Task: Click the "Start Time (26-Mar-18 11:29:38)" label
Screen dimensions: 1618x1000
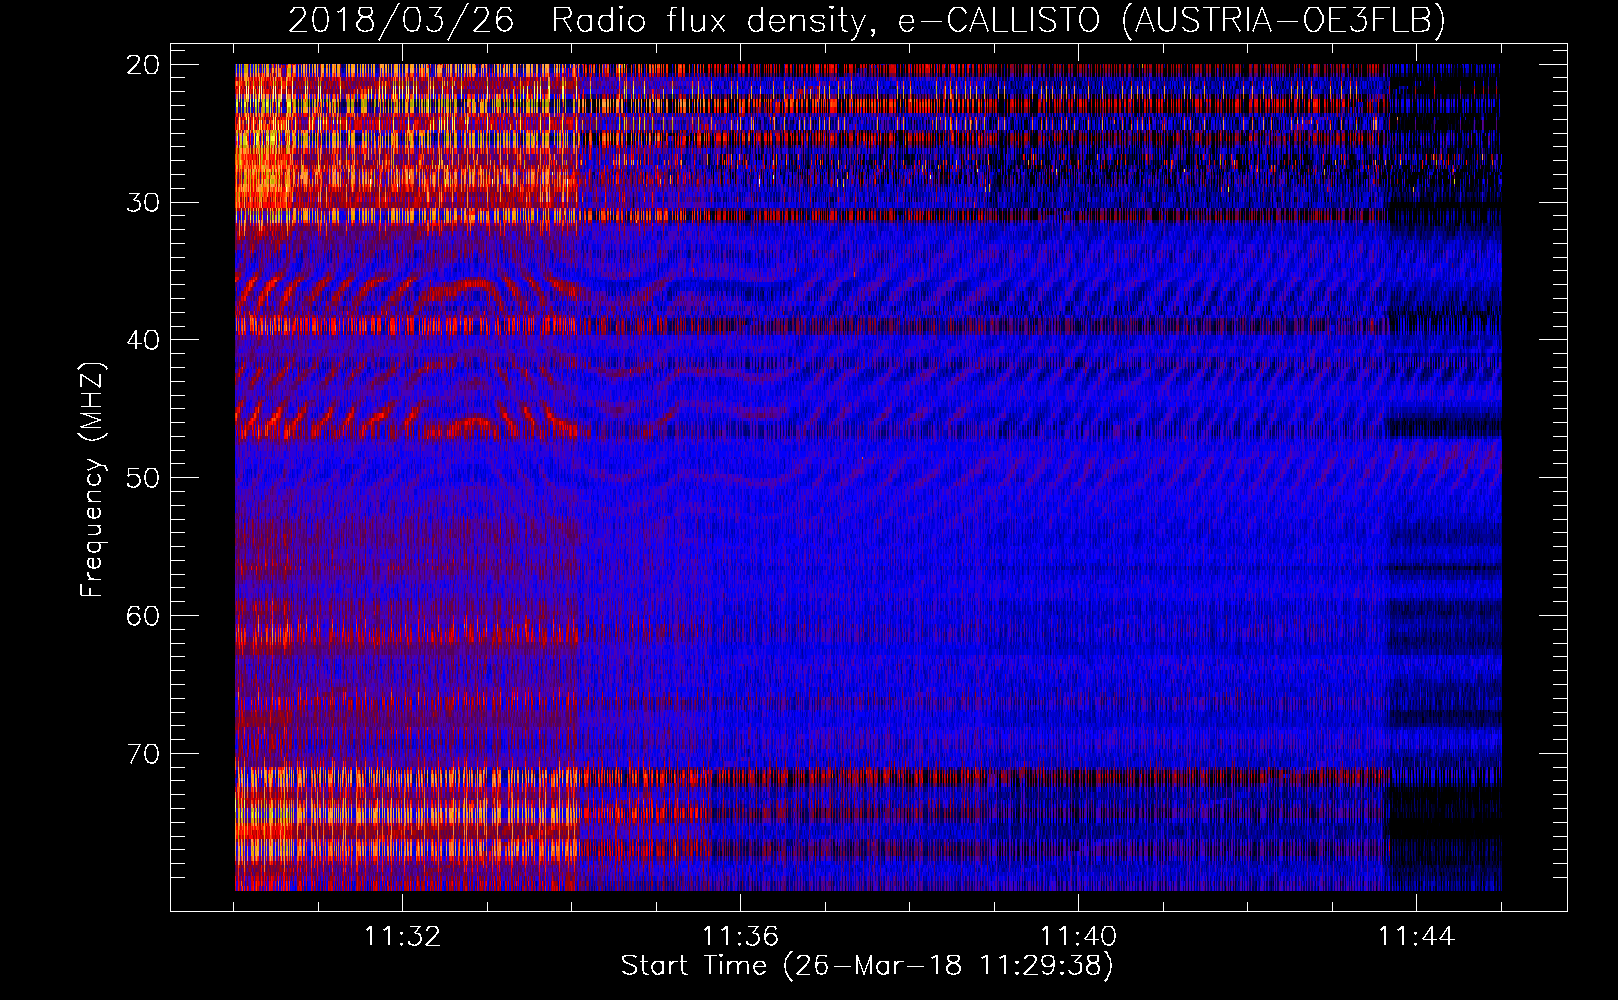Action: point(867,966)
